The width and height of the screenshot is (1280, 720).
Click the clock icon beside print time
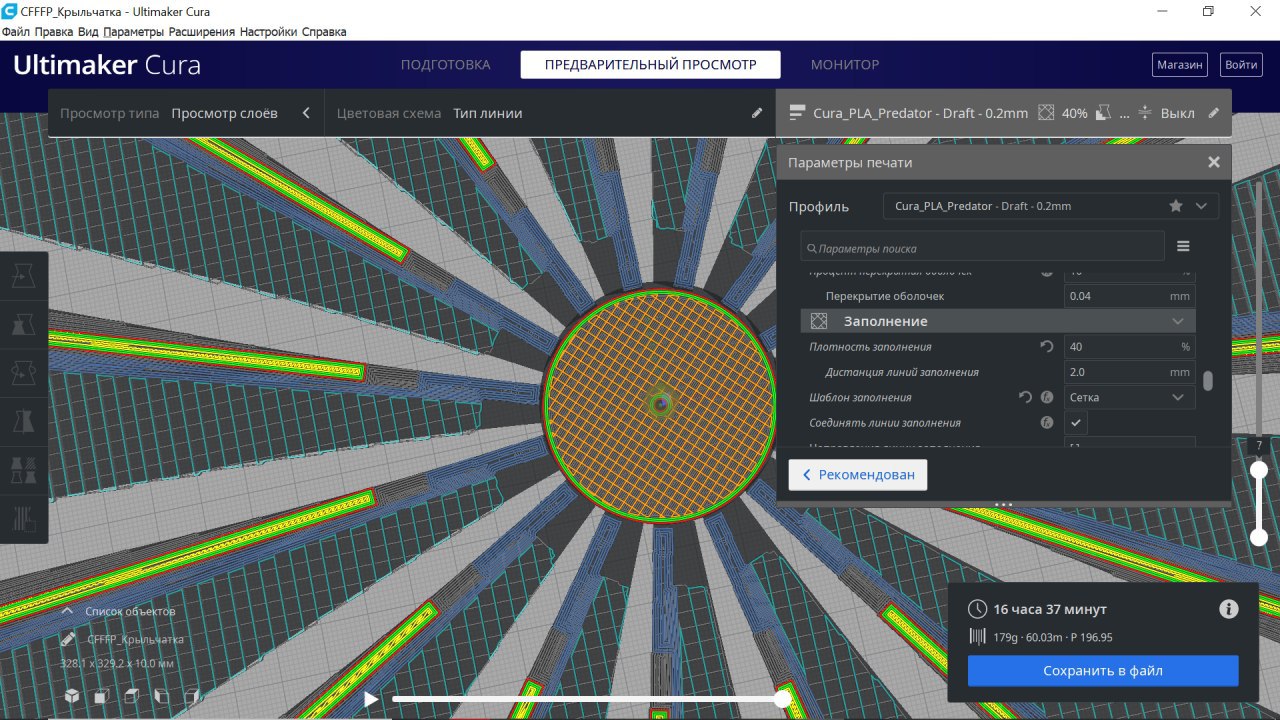click(977, 609)
